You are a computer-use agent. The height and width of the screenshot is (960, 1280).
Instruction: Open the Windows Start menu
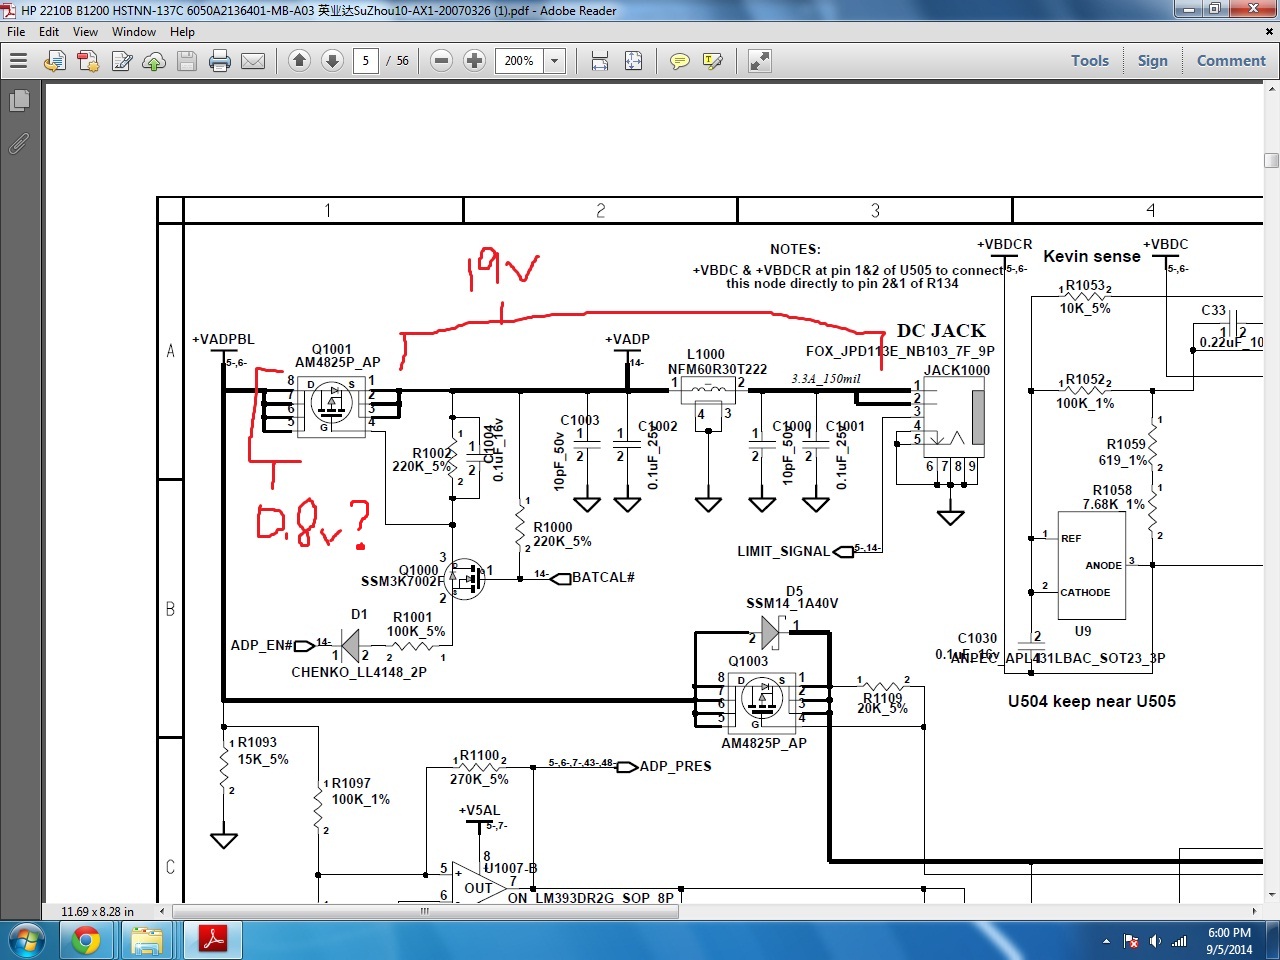26,940
